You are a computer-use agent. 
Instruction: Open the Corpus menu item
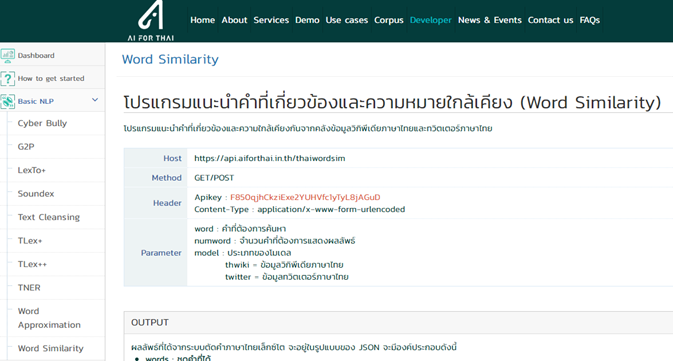tap(389, 20)
